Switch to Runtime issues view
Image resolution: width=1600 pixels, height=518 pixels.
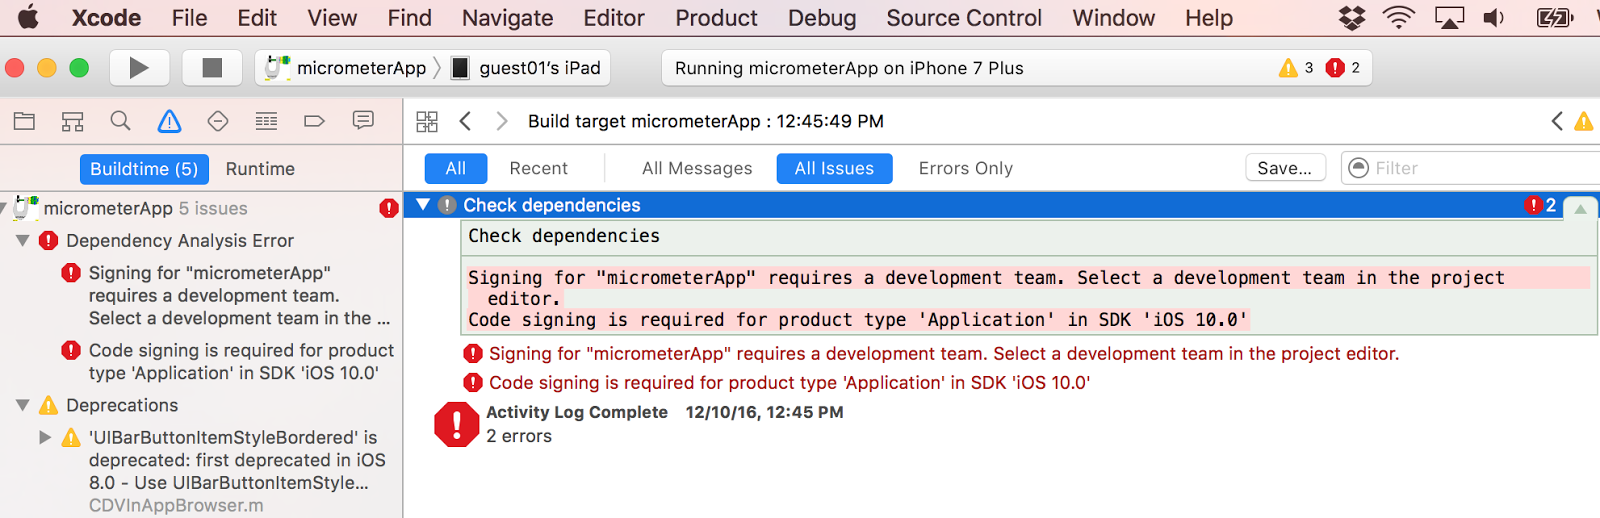[260, 169]
